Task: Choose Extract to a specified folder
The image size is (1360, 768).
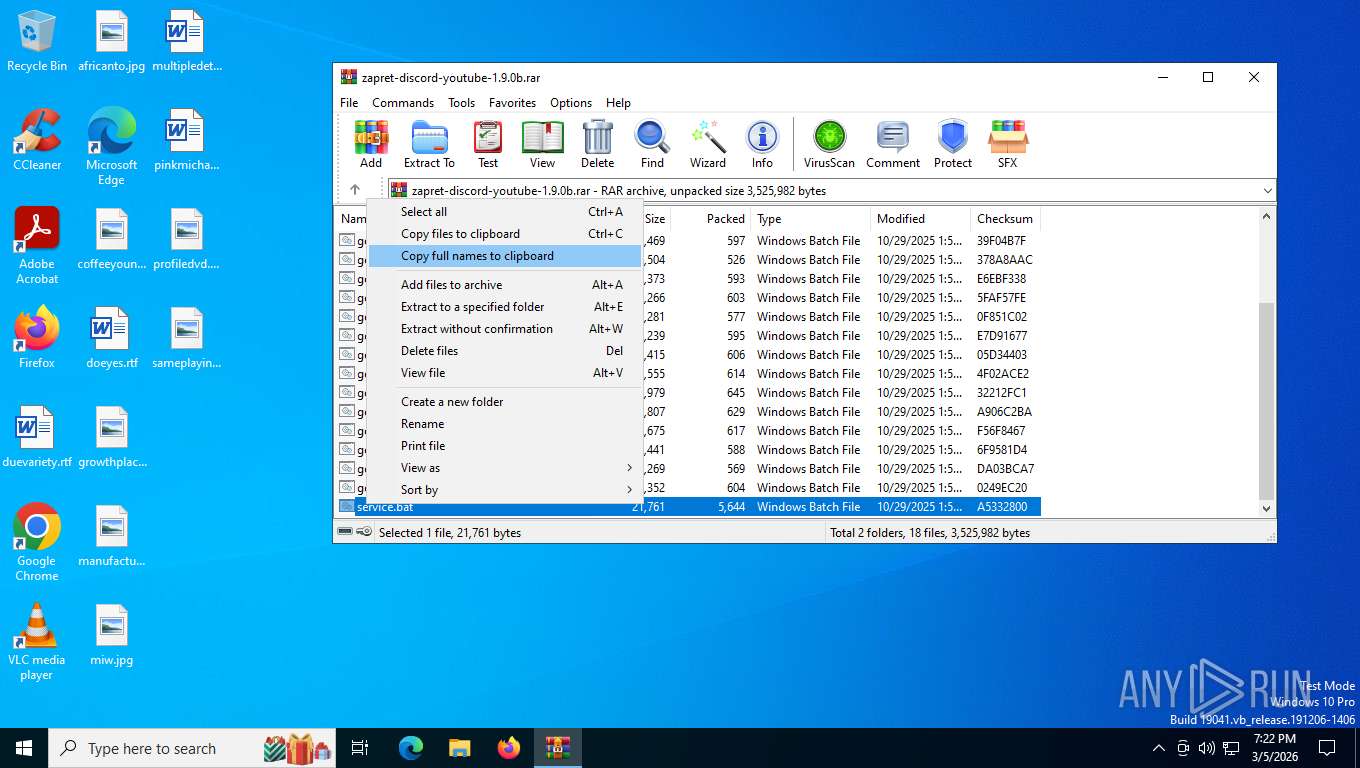Action: 505,307
